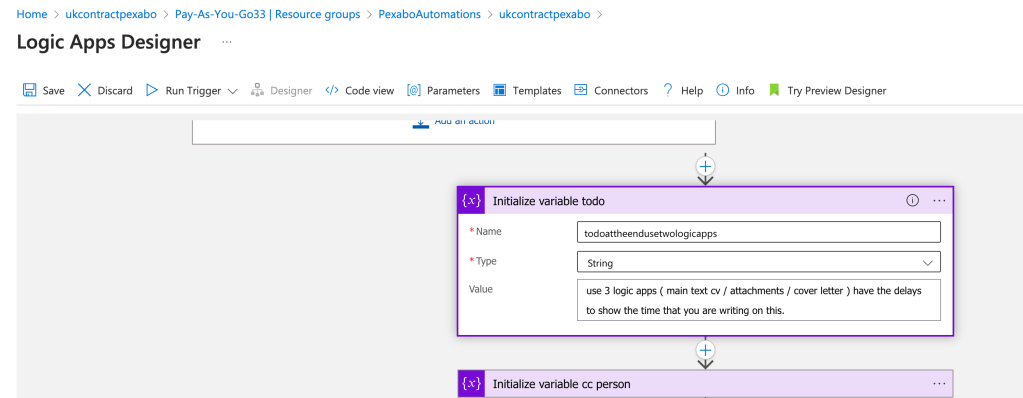The height and width of the screenshot is (398, 1023).
Task: Open Code view via its brackets icon
Action: pos(331,90)
